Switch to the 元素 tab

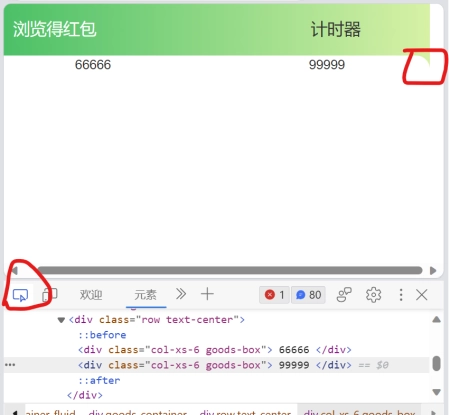pos(145,295)
